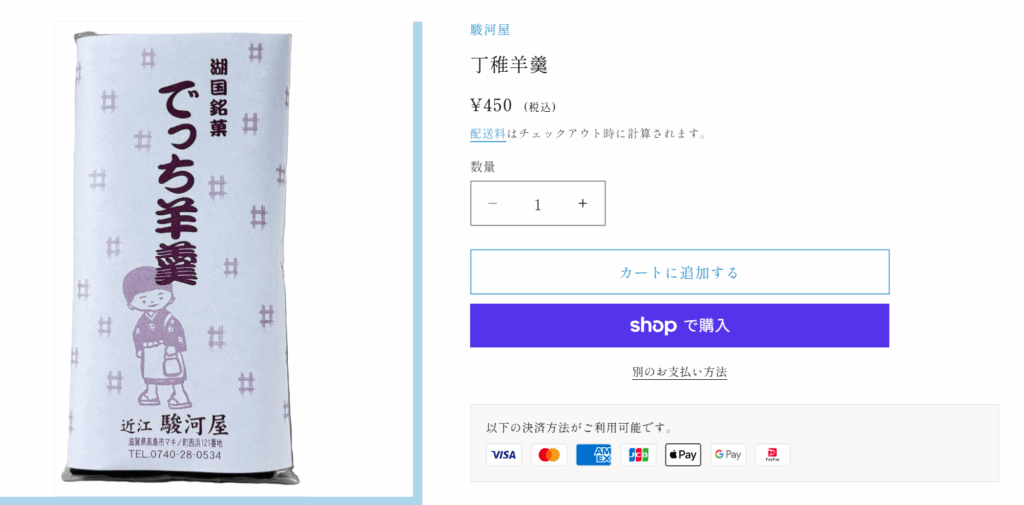Click the quantity number field

coord(538,204)
